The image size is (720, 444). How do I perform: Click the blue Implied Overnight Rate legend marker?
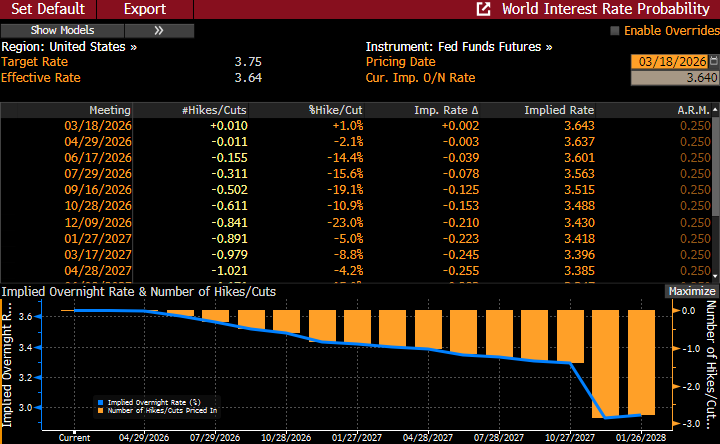coord(99,401)
